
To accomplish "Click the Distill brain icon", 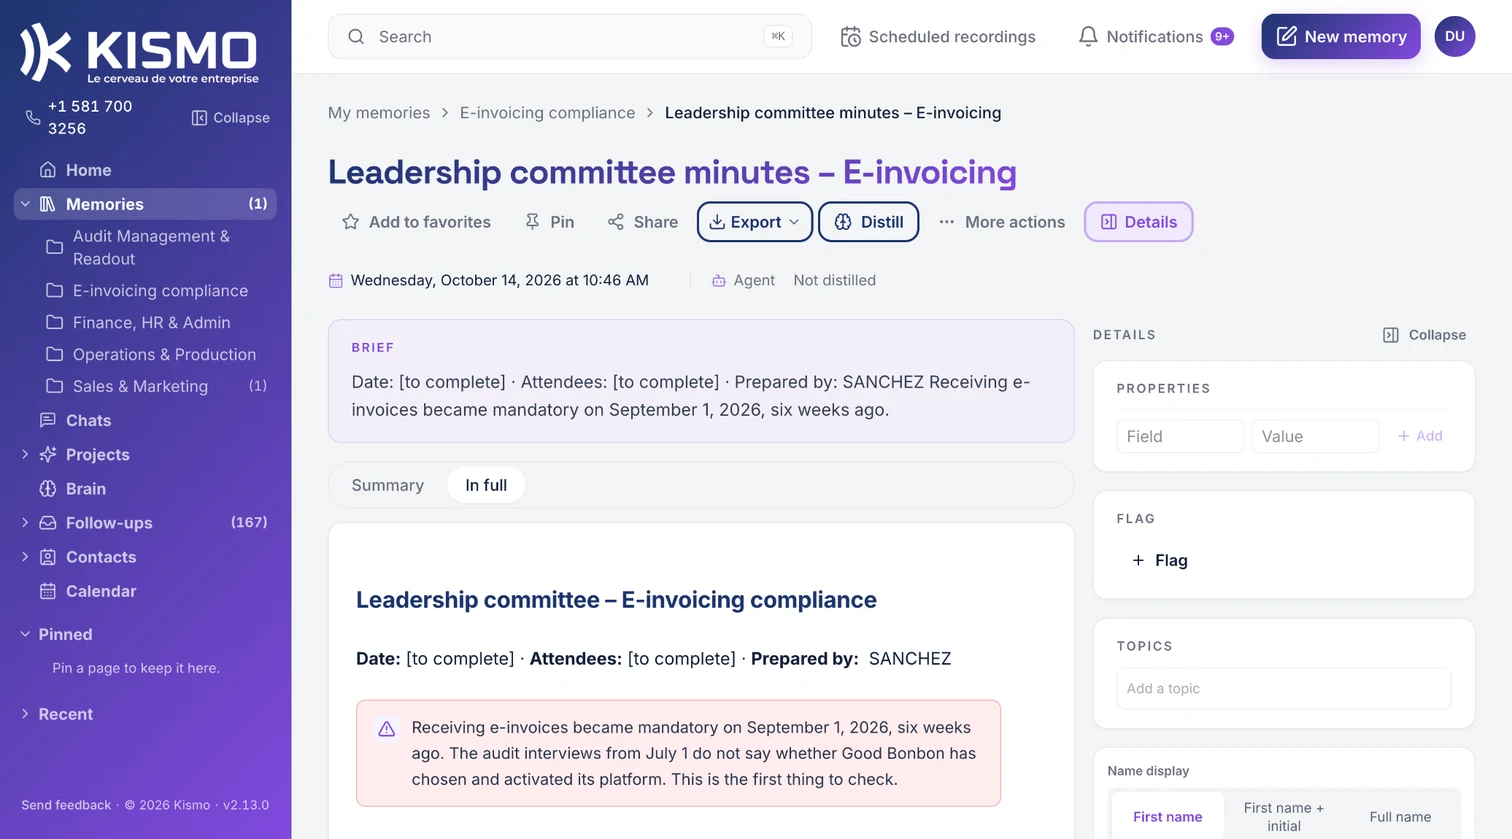I will coord(843,222).
